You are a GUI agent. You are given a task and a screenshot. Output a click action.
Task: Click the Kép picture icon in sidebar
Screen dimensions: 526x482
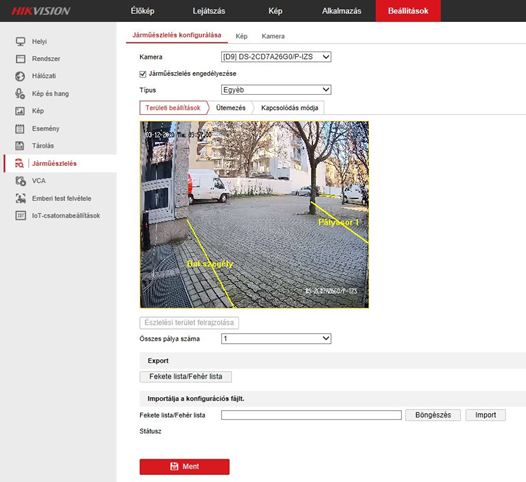[20, 111]
